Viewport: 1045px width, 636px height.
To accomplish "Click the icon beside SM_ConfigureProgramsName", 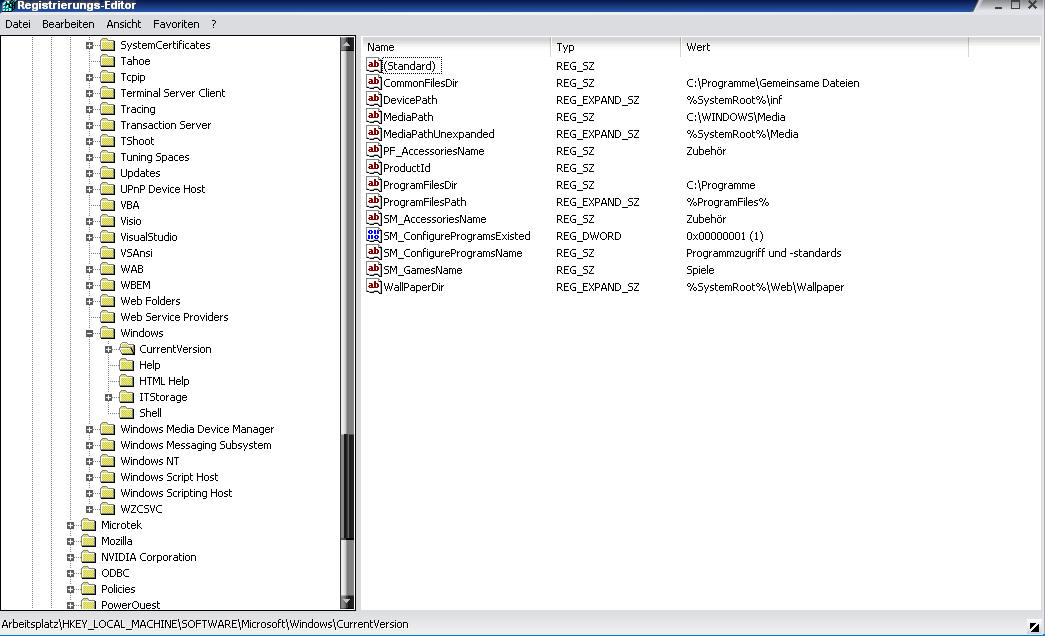I will (x=374, y=253).
